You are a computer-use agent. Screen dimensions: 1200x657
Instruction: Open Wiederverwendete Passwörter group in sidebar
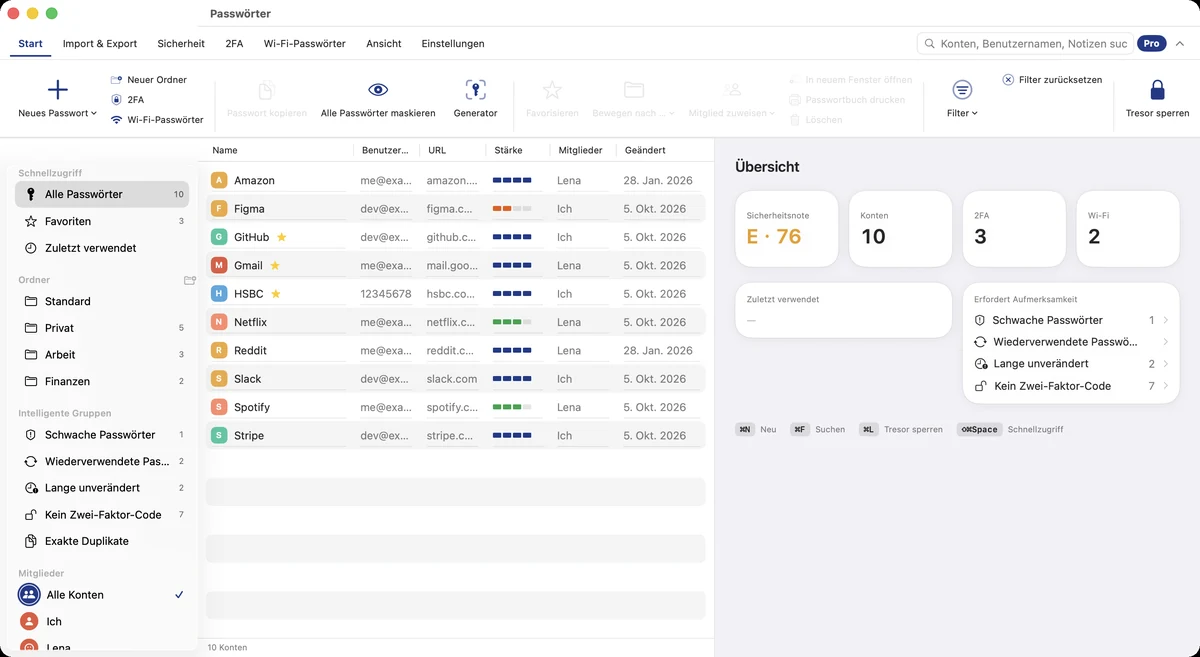(x=102, y=461)
